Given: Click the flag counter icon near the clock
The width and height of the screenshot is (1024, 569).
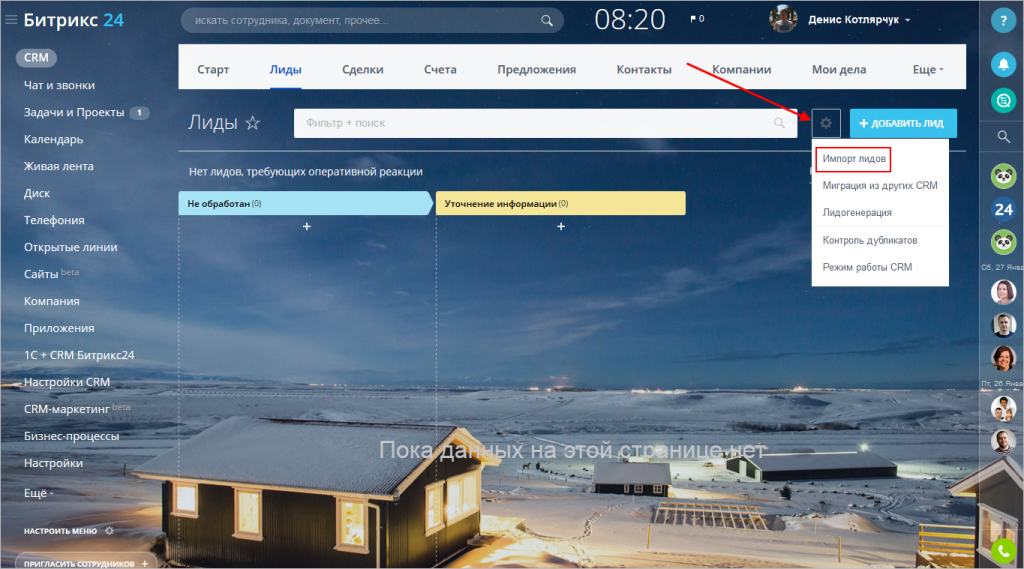Looking at the screenshot, I should pyautogui.click(x=697, y=19).
